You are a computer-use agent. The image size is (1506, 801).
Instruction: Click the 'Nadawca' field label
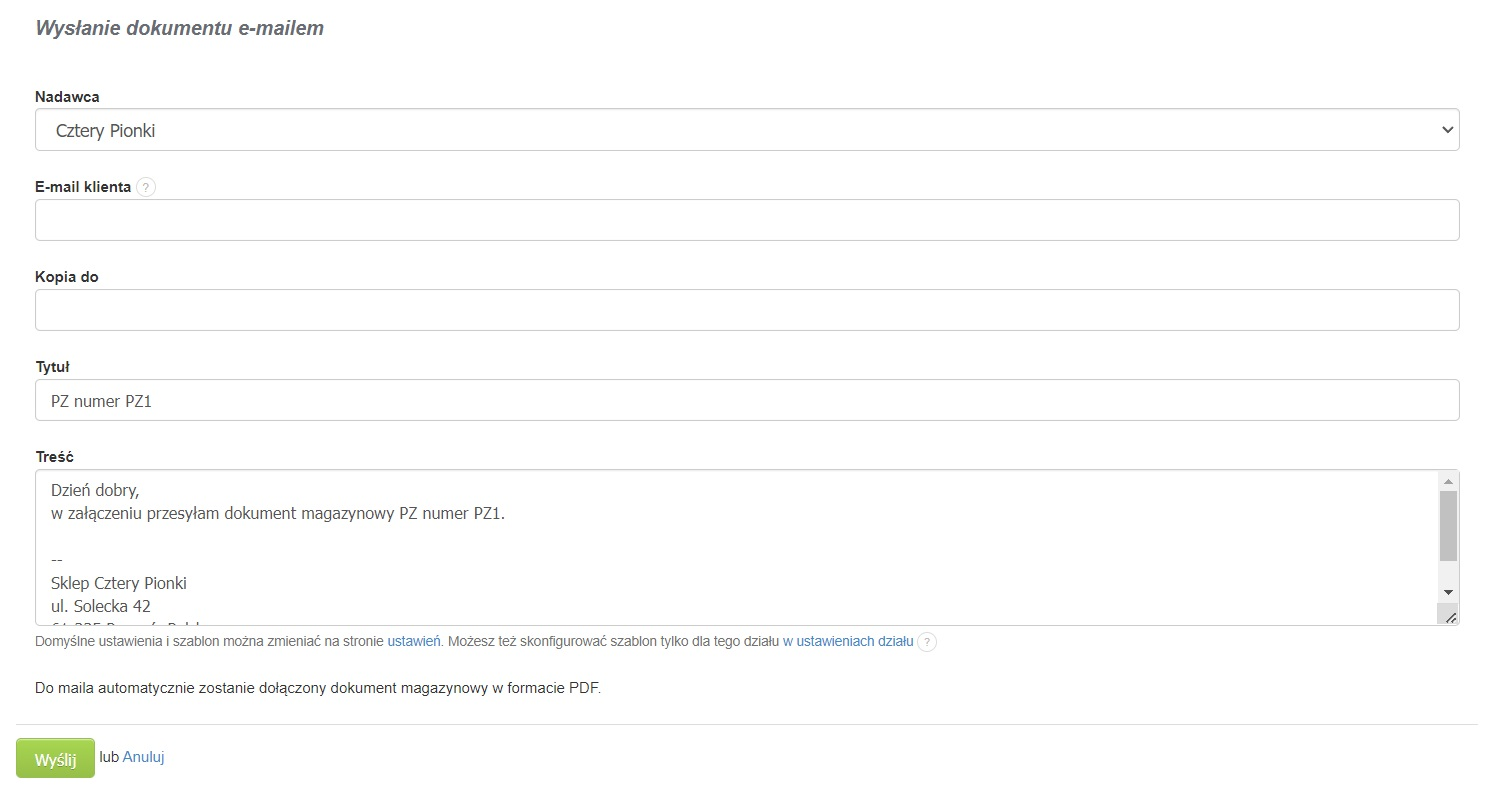point(67,97)
